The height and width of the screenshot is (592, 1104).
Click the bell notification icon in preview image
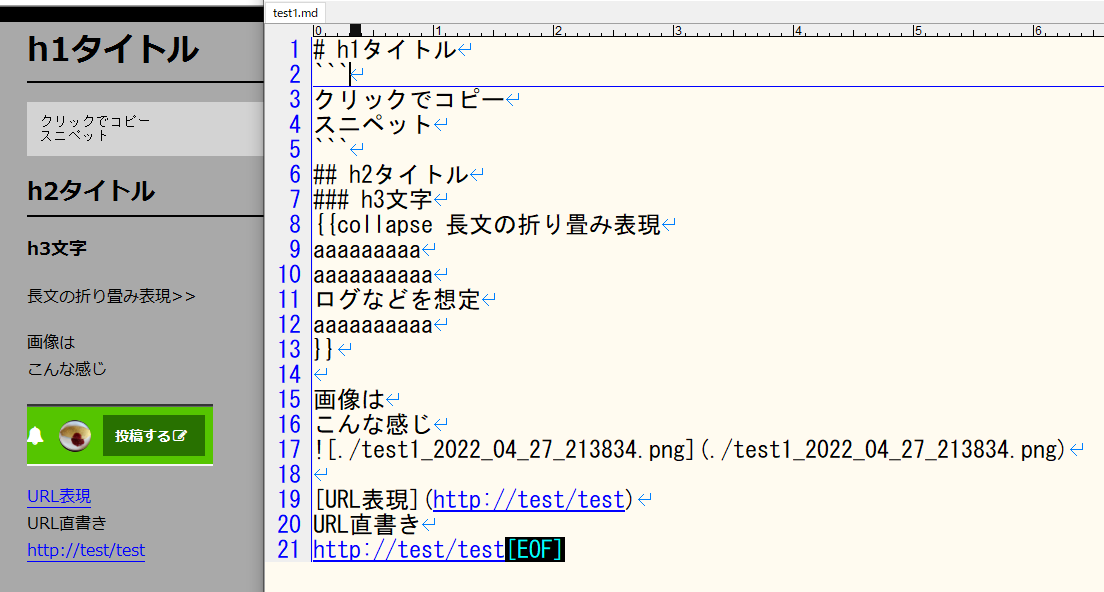(35, 436)
